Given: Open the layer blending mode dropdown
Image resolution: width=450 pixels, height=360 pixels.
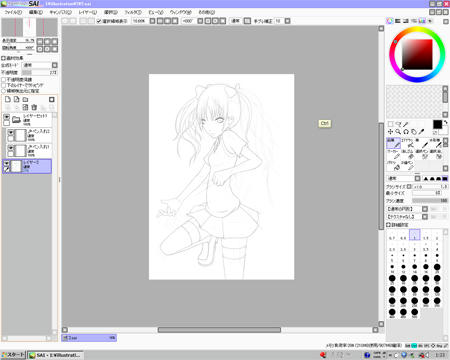Looking at the screenshot, I should 55,65.
